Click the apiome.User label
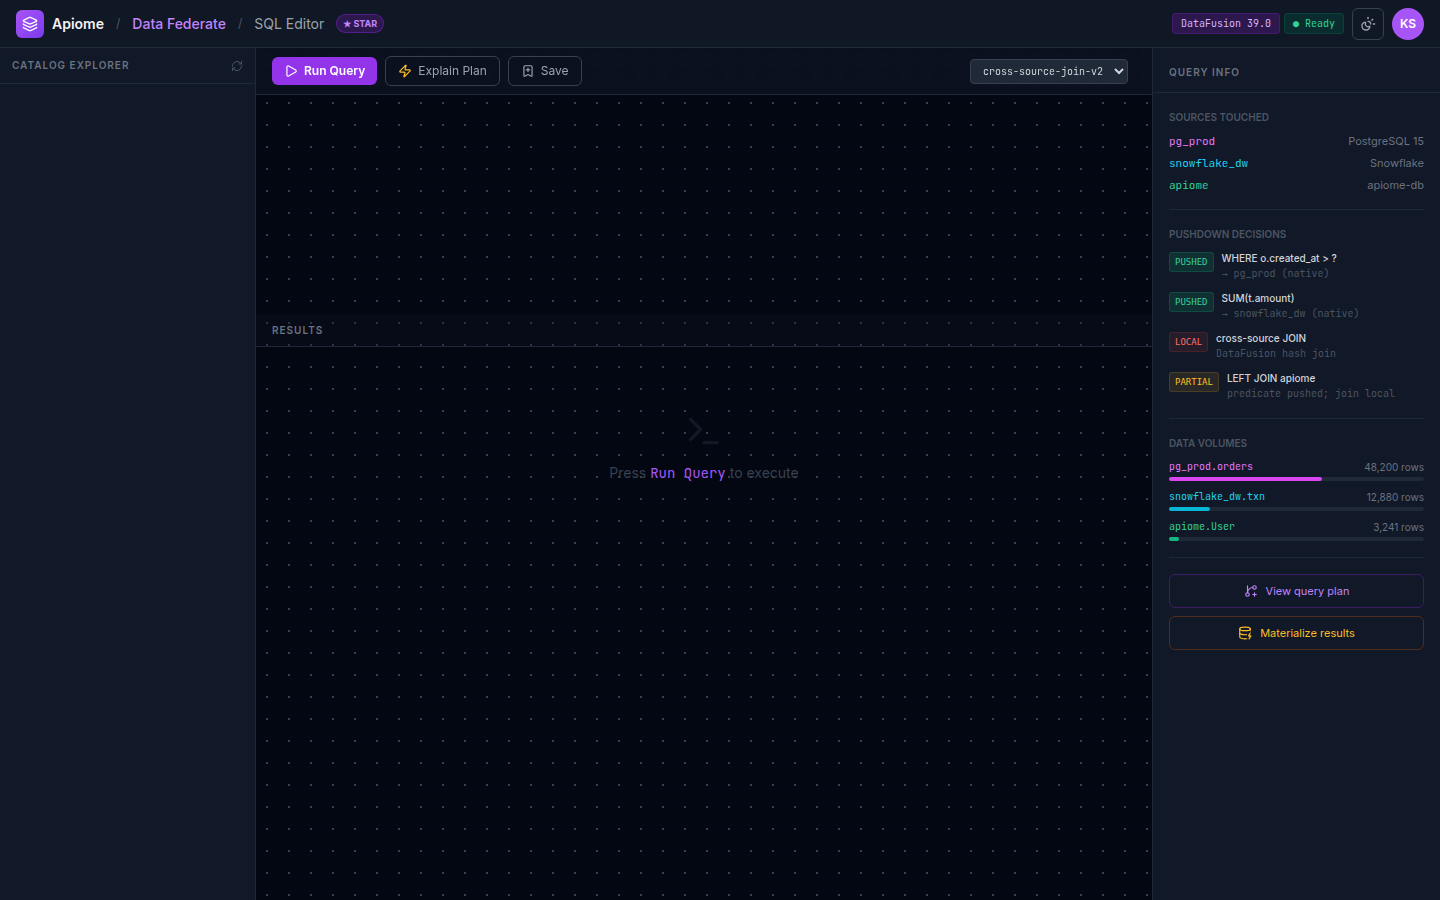 pos(1202,527)
